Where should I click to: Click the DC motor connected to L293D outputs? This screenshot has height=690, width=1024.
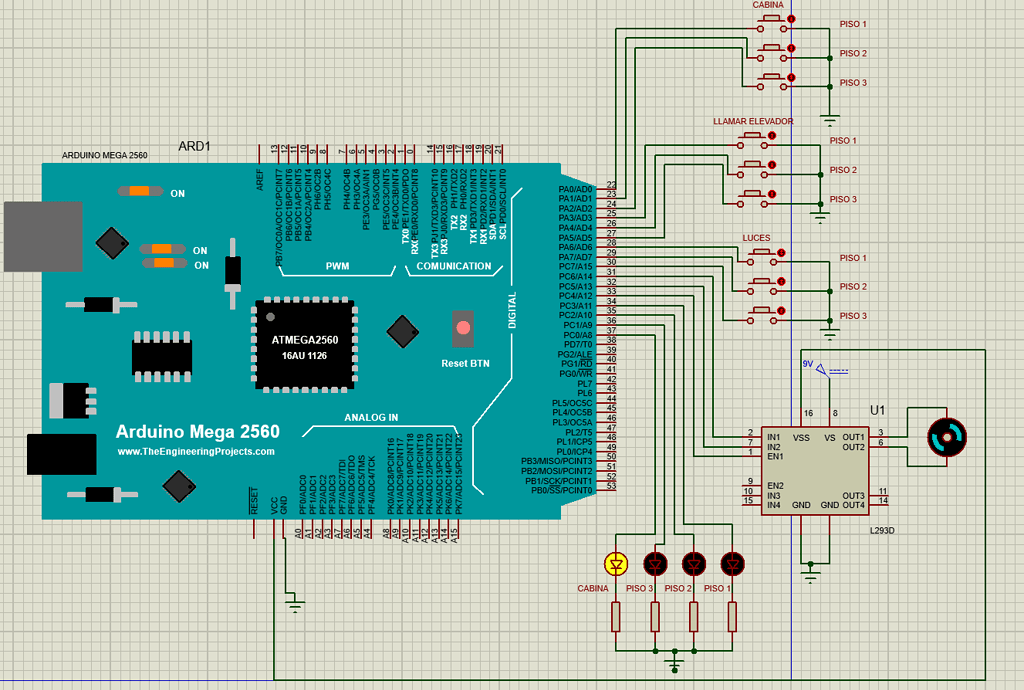pos(945,437)
